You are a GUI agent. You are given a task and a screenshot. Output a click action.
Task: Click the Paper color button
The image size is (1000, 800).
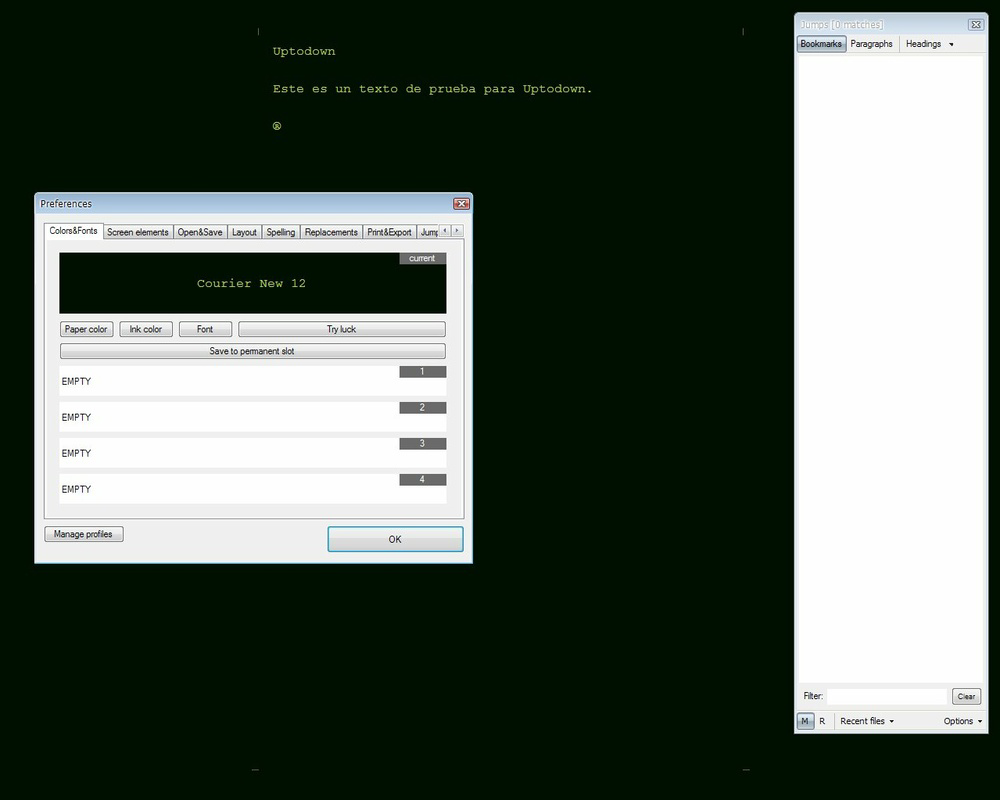86,329
